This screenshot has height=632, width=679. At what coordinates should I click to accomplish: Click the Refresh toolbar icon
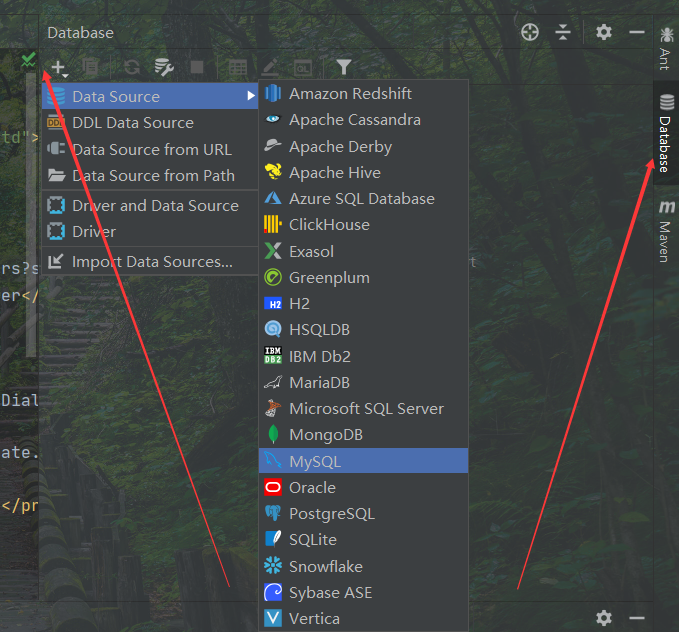click(x=132, y=68)
